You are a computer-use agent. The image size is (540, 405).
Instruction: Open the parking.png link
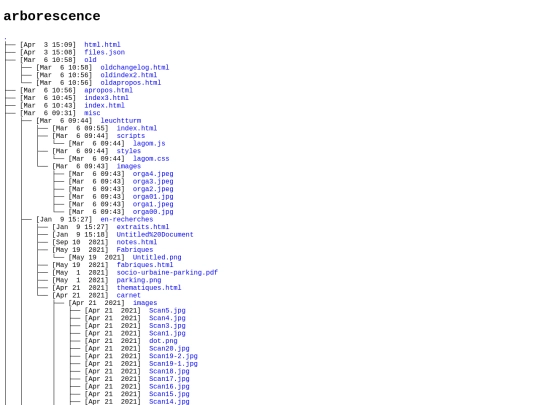pos(139,280)
